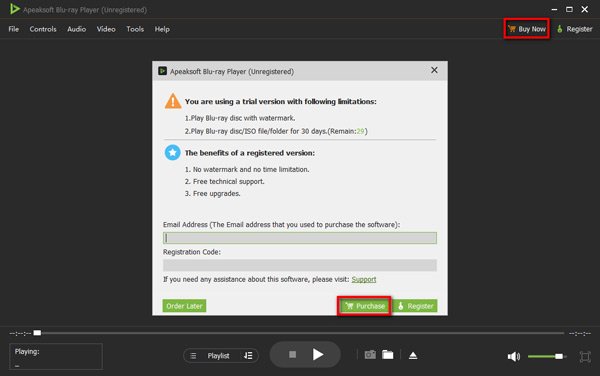Image resolution: width=600 pixels, height=376 pixels.
Task: Click the green Purchase button
Action: click(x=365, y=306)
